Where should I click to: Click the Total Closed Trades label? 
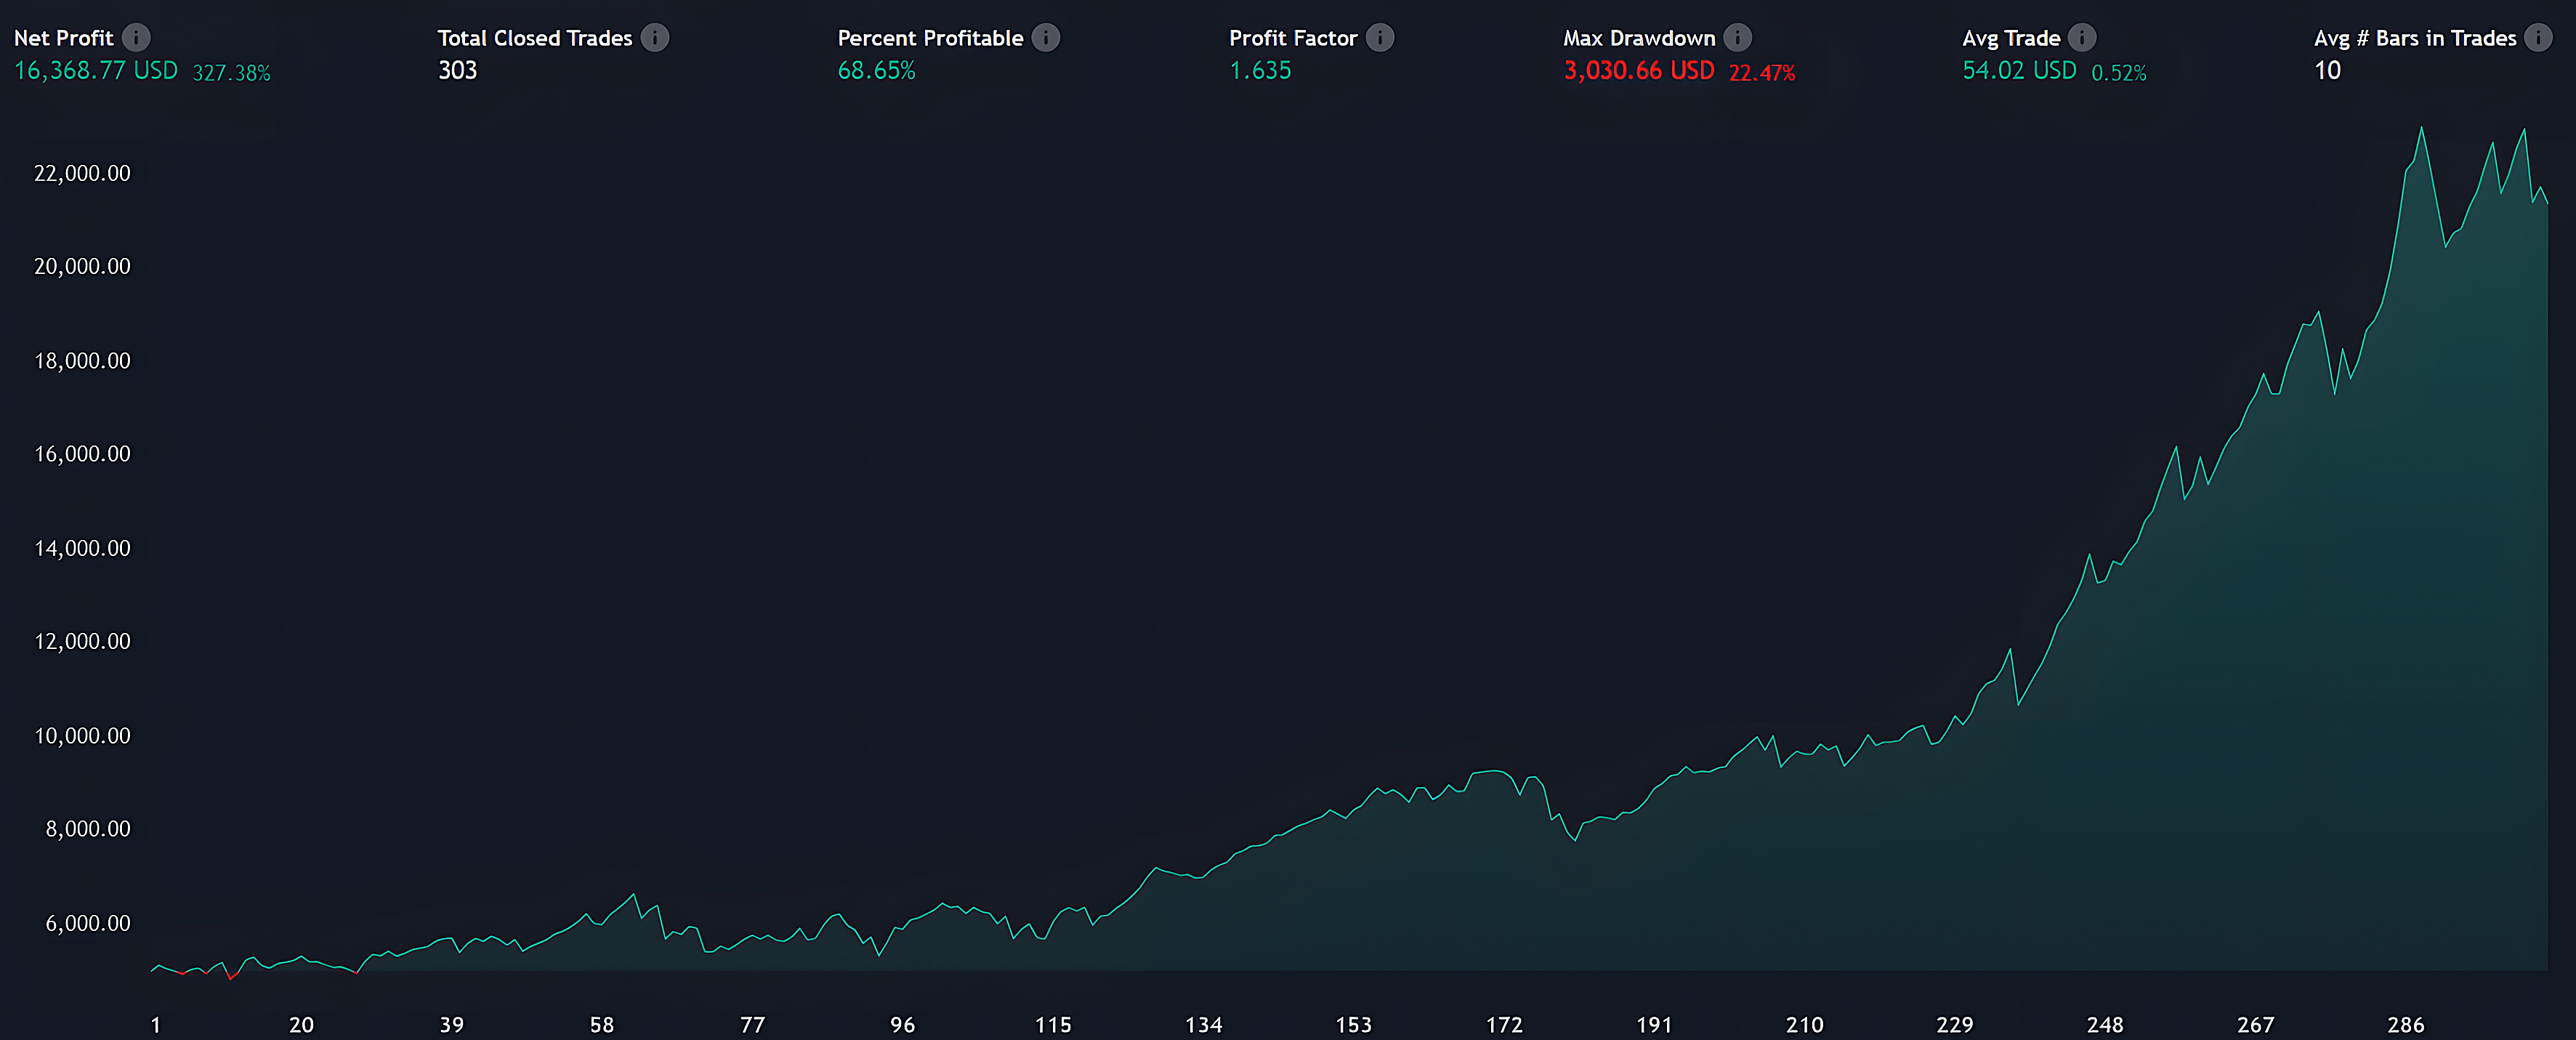coord(535,38)
